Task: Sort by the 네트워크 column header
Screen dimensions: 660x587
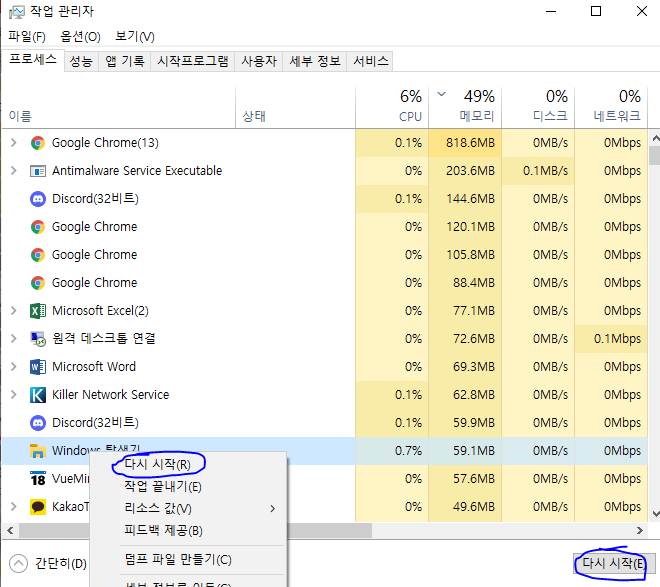Action: point(611,108)
